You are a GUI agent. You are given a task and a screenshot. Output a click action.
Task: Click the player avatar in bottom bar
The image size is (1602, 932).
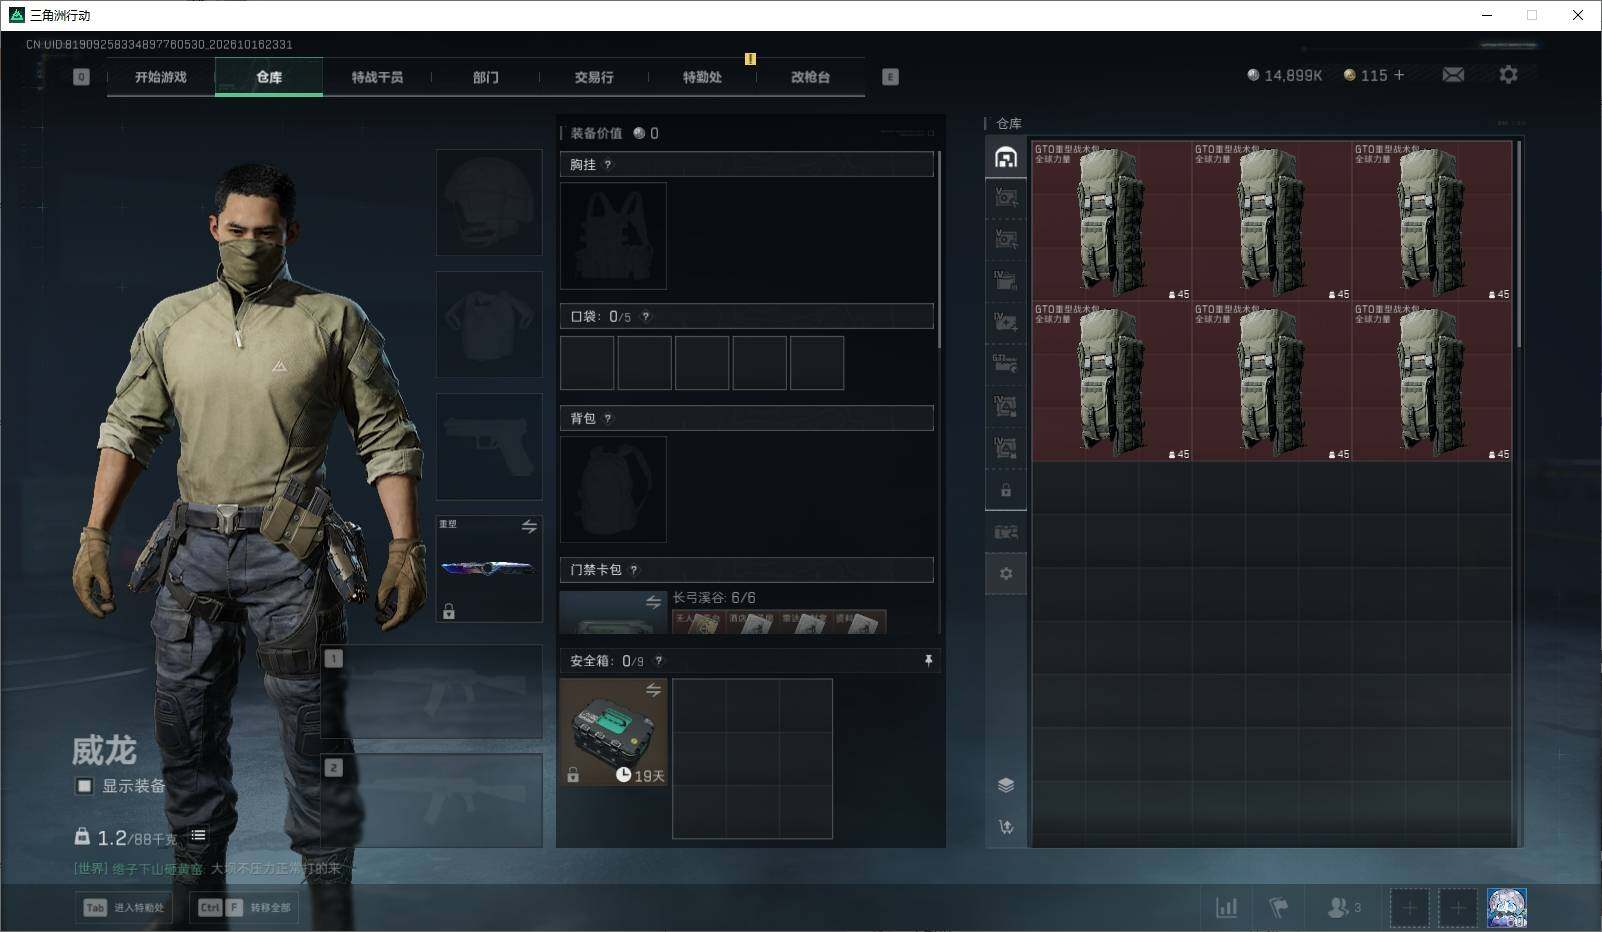point(1506,908)
